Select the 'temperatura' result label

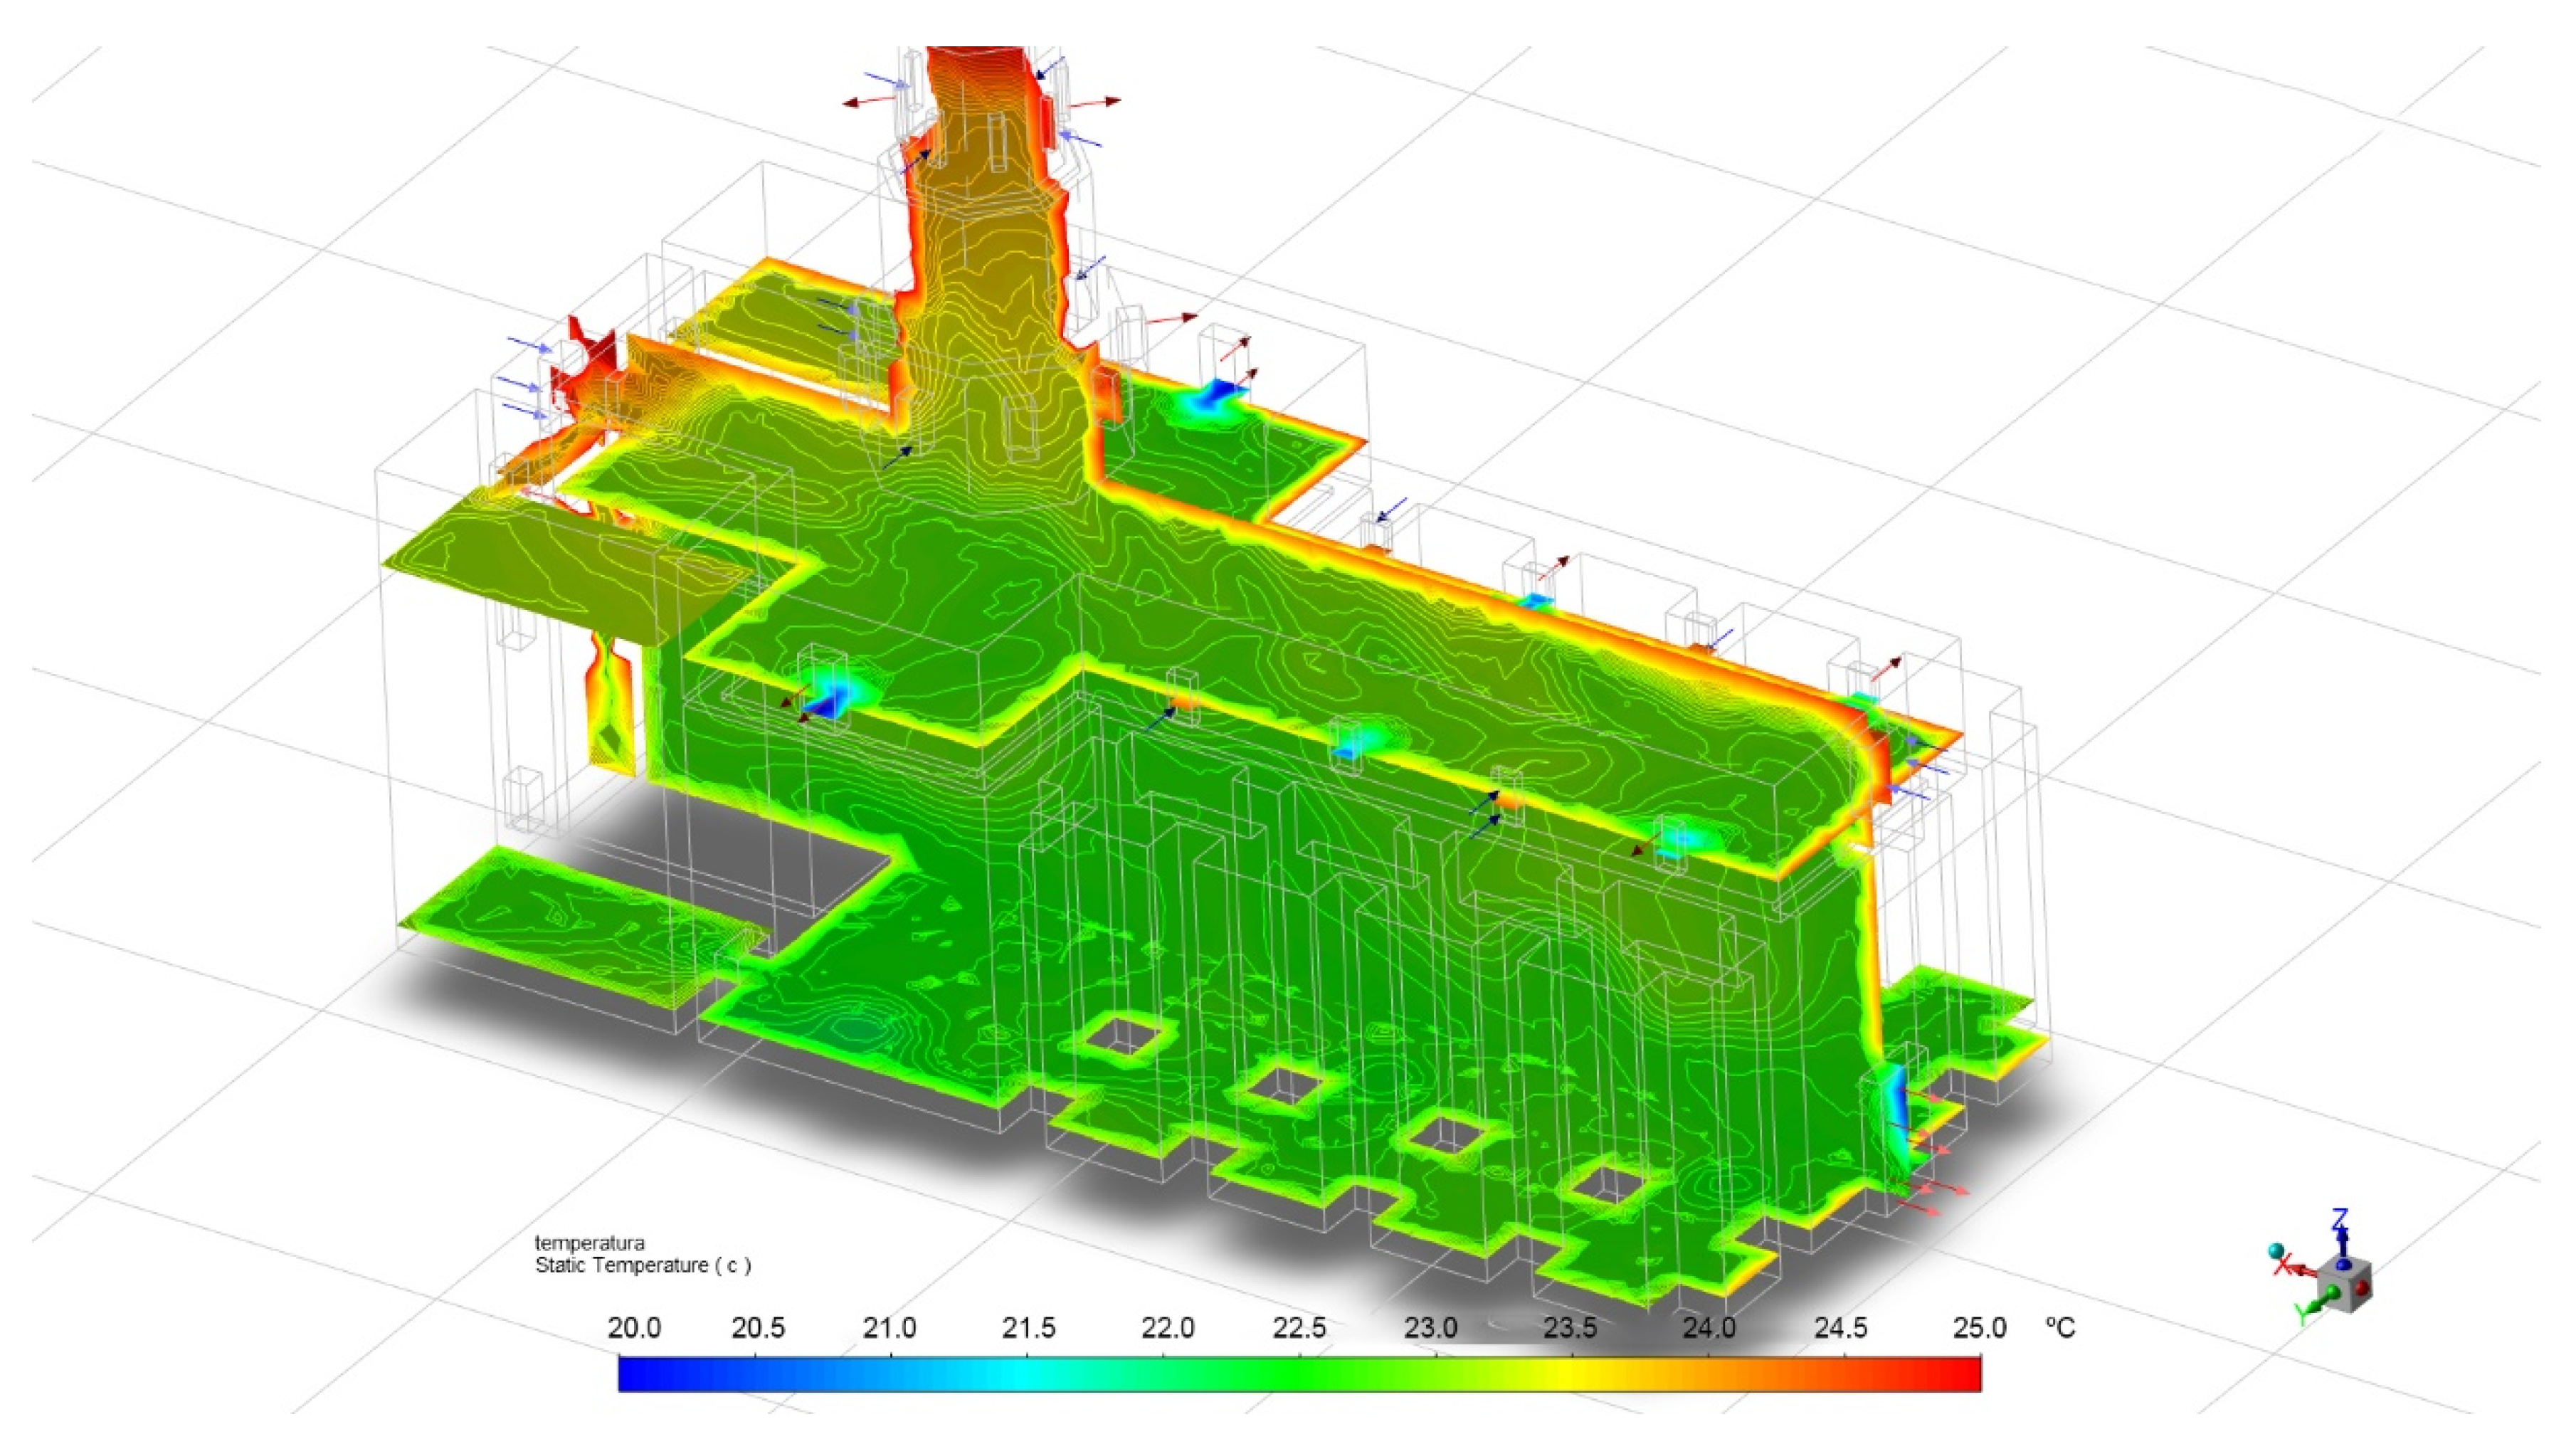(x=590, y=1243)
